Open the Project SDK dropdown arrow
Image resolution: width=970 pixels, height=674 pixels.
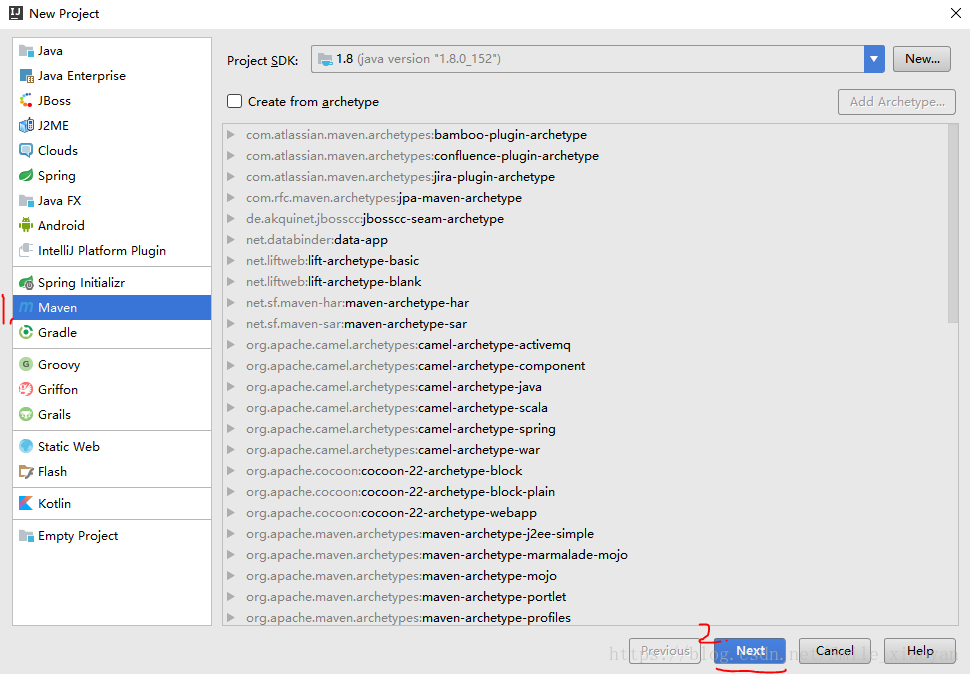click(874, 59)
